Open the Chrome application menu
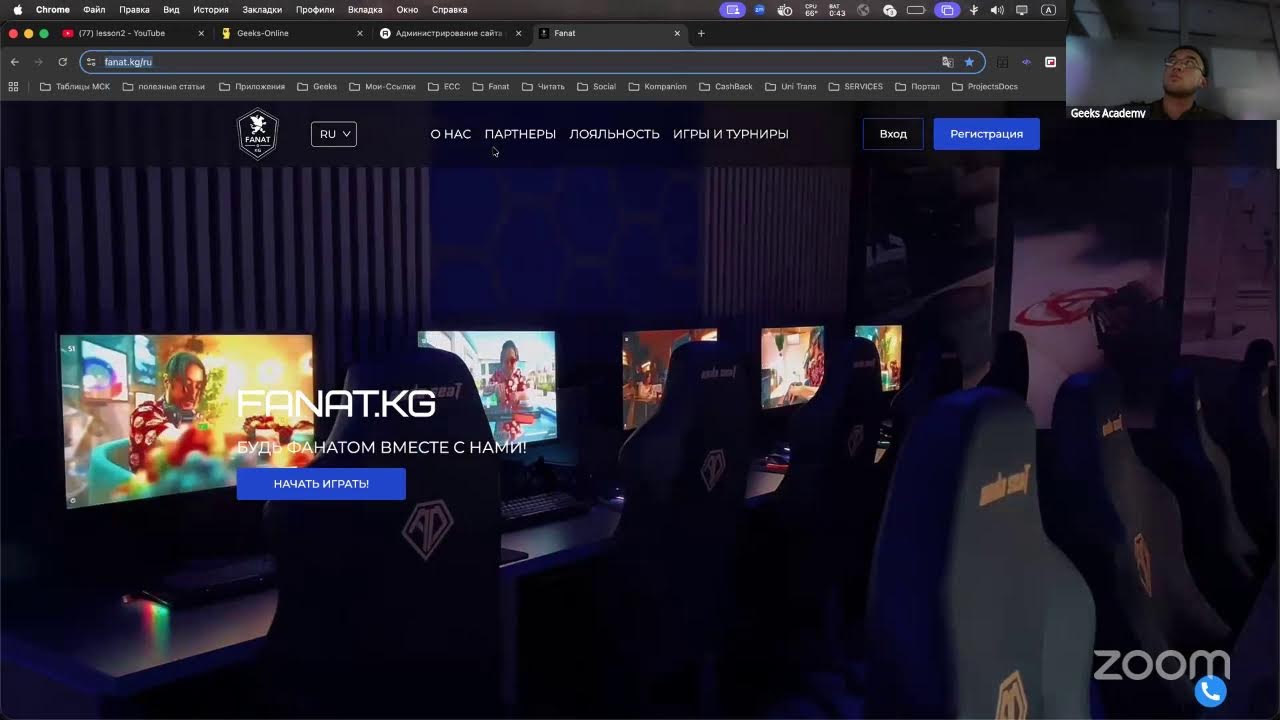 pos(53,10)
